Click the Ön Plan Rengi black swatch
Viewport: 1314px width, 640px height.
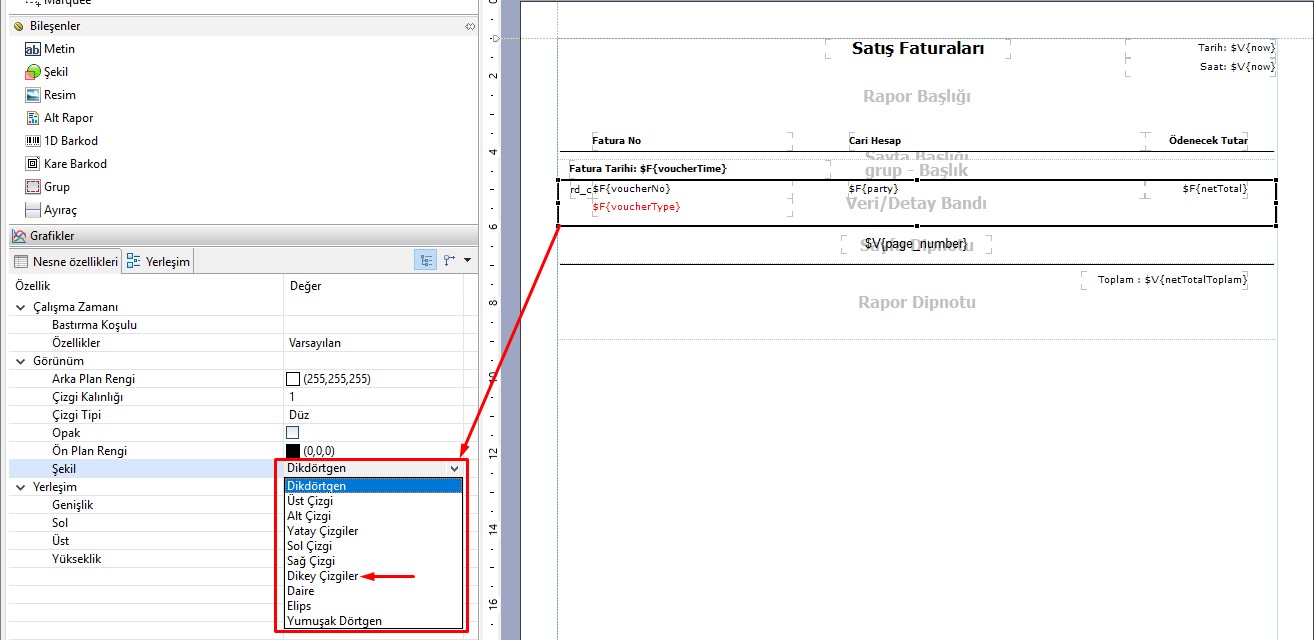click(293, 451)
